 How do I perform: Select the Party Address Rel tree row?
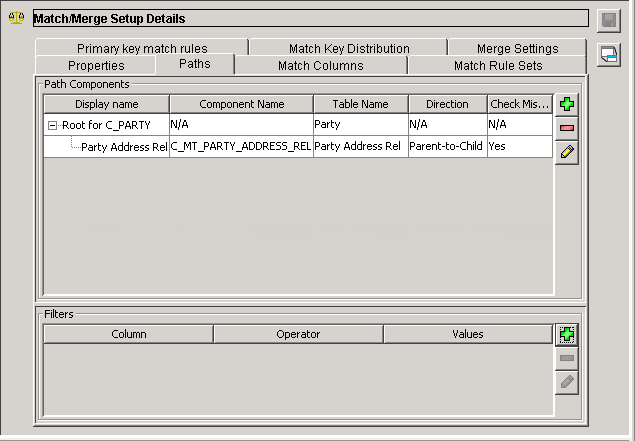pyautogui.click(x=123, y=146)
